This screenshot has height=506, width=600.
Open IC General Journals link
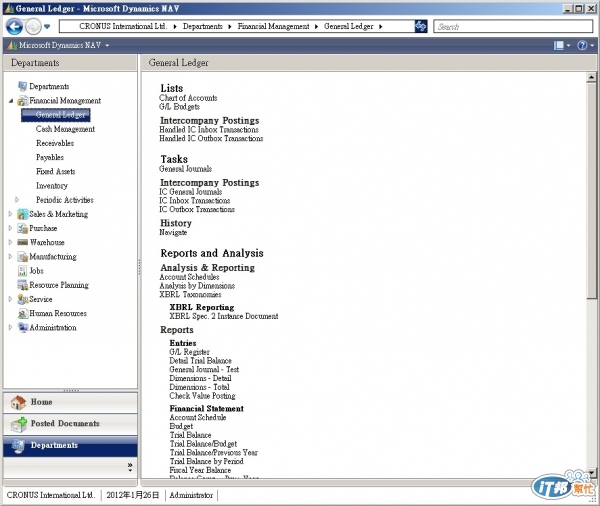[x=190, y=192]
